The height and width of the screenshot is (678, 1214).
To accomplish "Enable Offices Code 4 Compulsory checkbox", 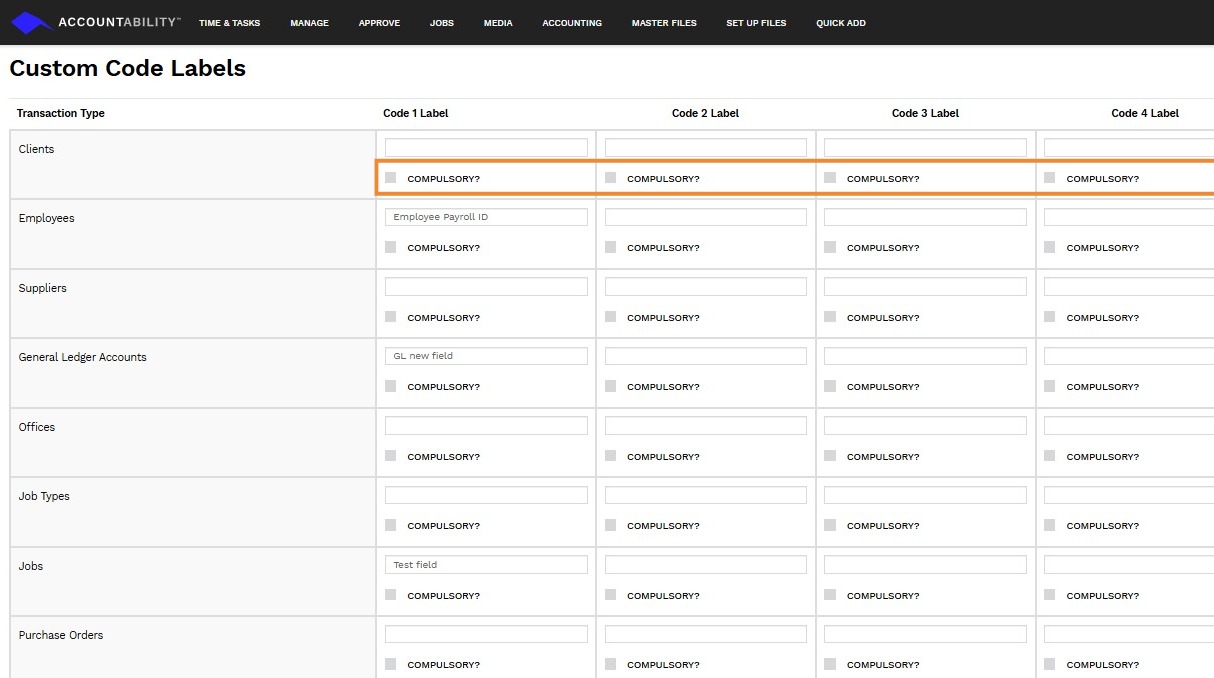I will [1050, 456].
